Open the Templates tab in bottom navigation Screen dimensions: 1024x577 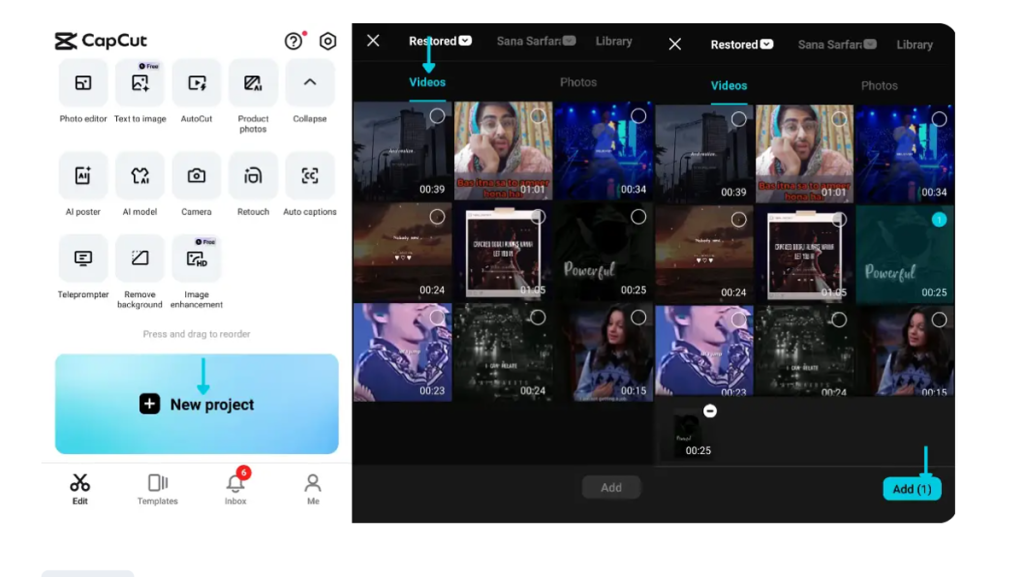157,488
